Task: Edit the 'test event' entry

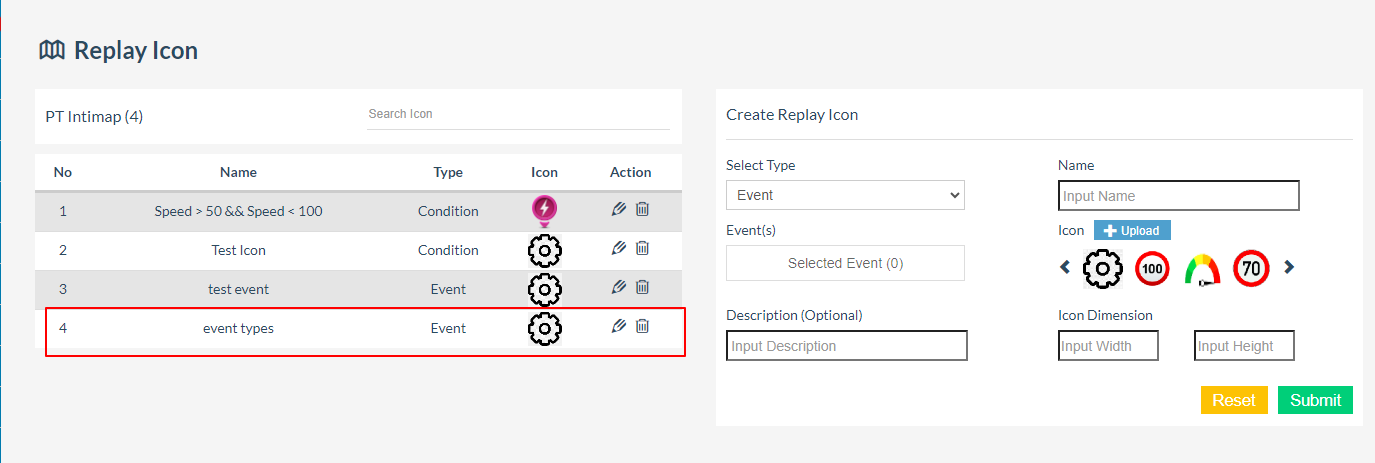Action: tap(619, 287)
